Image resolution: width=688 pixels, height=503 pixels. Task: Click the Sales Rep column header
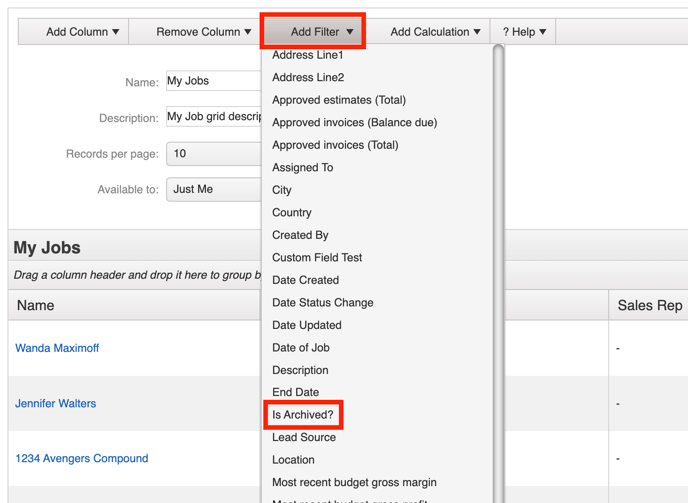tap(649, 305)
